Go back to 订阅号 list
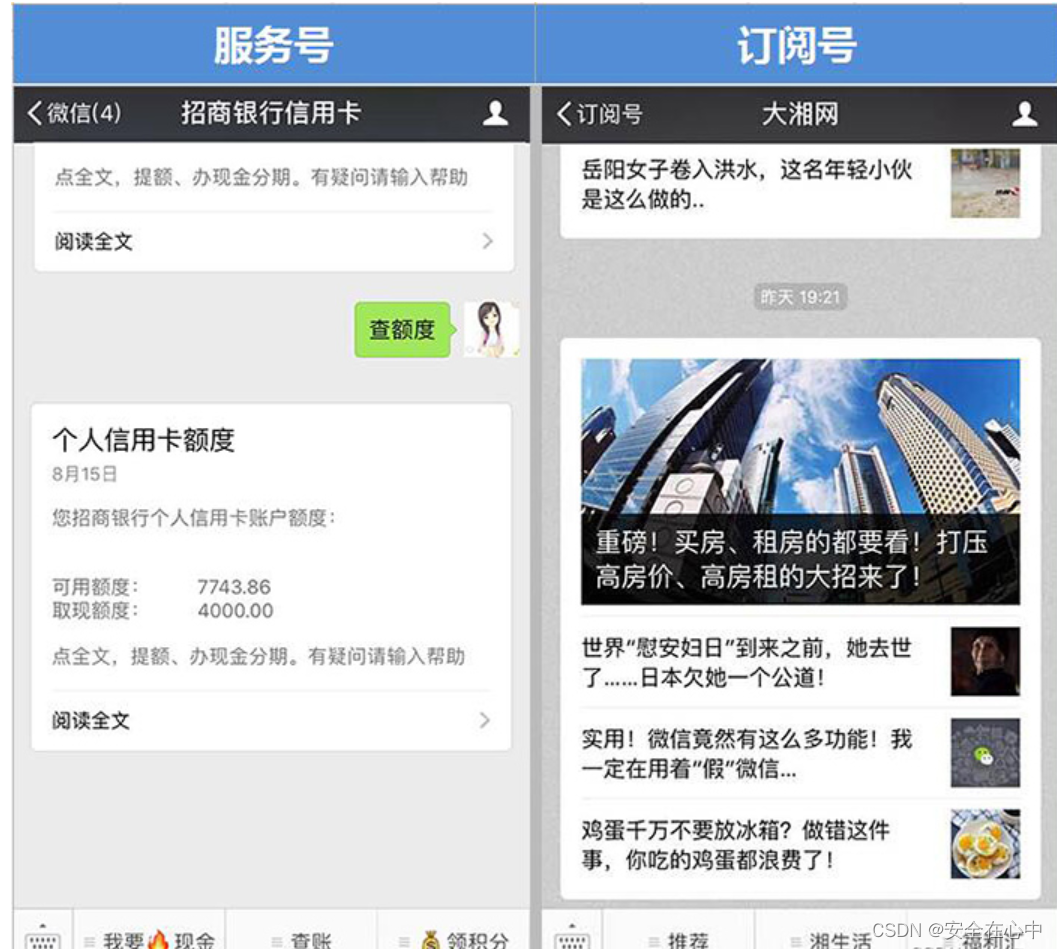Screen dimensions: 1057x949 (599, 113)
